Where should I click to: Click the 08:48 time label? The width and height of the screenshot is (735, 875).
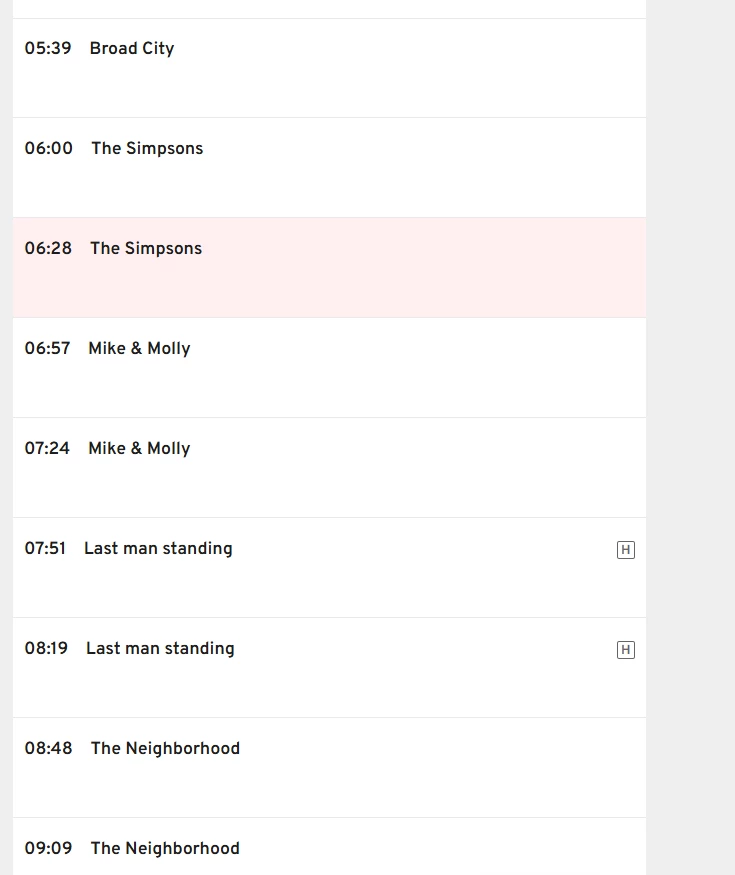[x=49, y=748]
